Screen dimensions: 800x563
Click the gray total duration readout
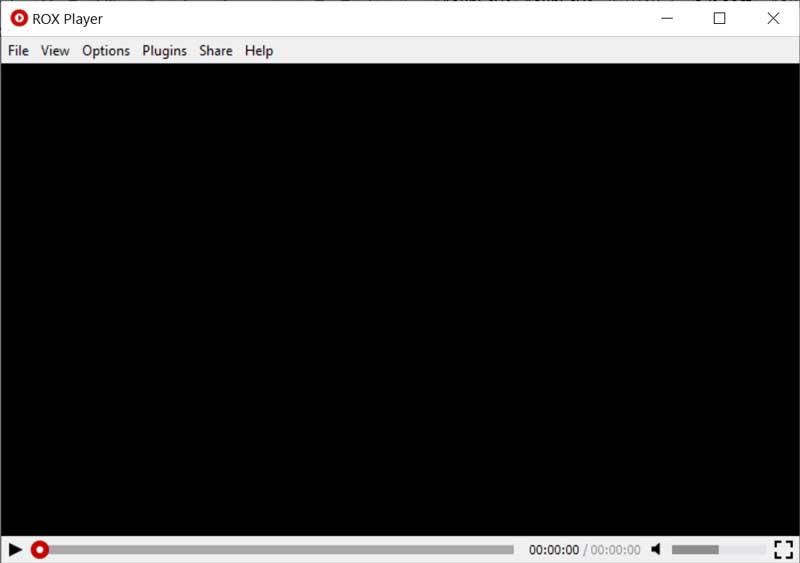(615, 550)
